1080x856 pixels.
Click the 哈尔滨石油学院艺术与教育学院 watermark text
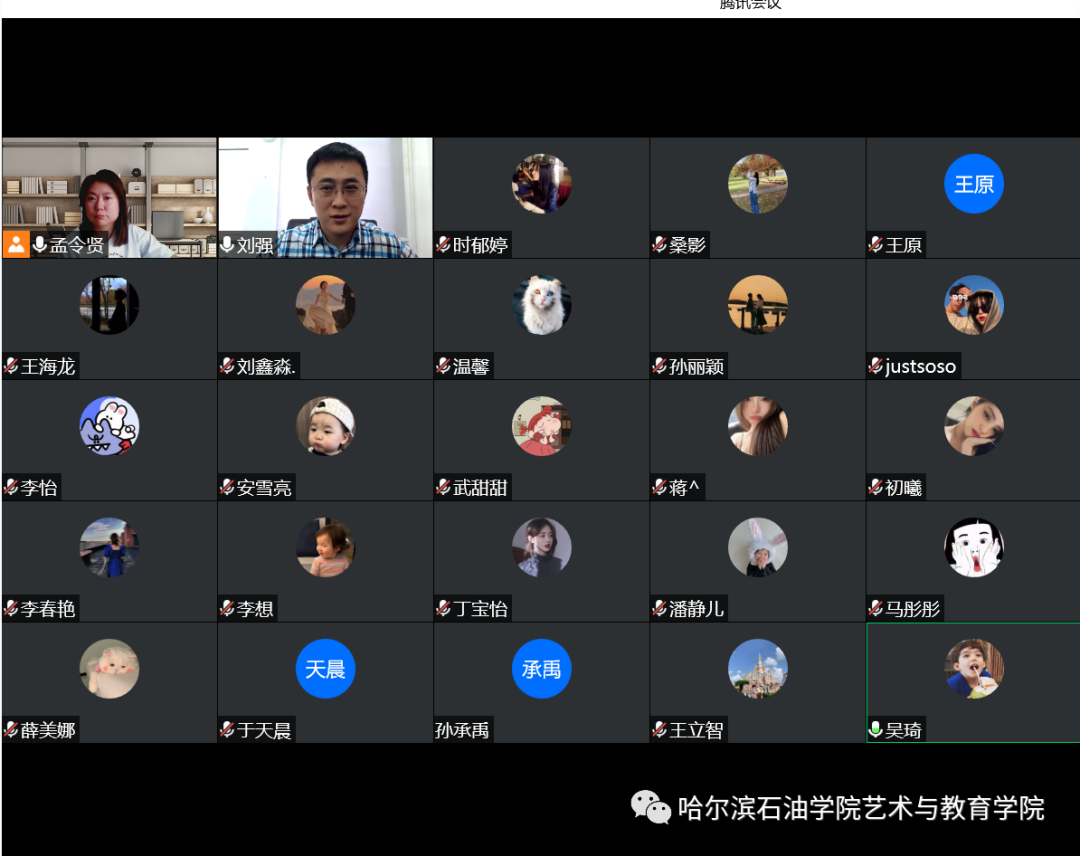(860, 808)
